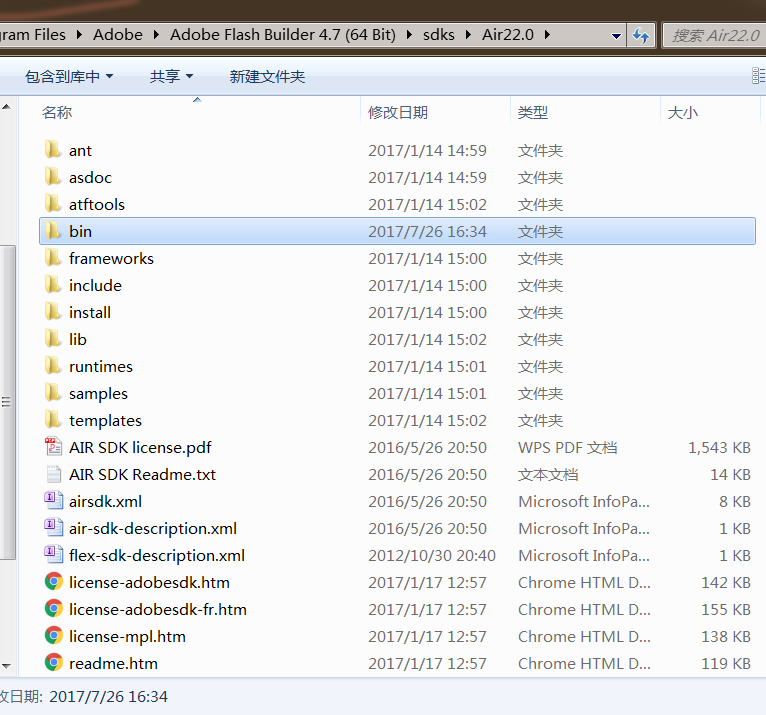Navigate to Adobe in the breadcrumb
The image size is (766, 715).
click(x=118, y=35)
